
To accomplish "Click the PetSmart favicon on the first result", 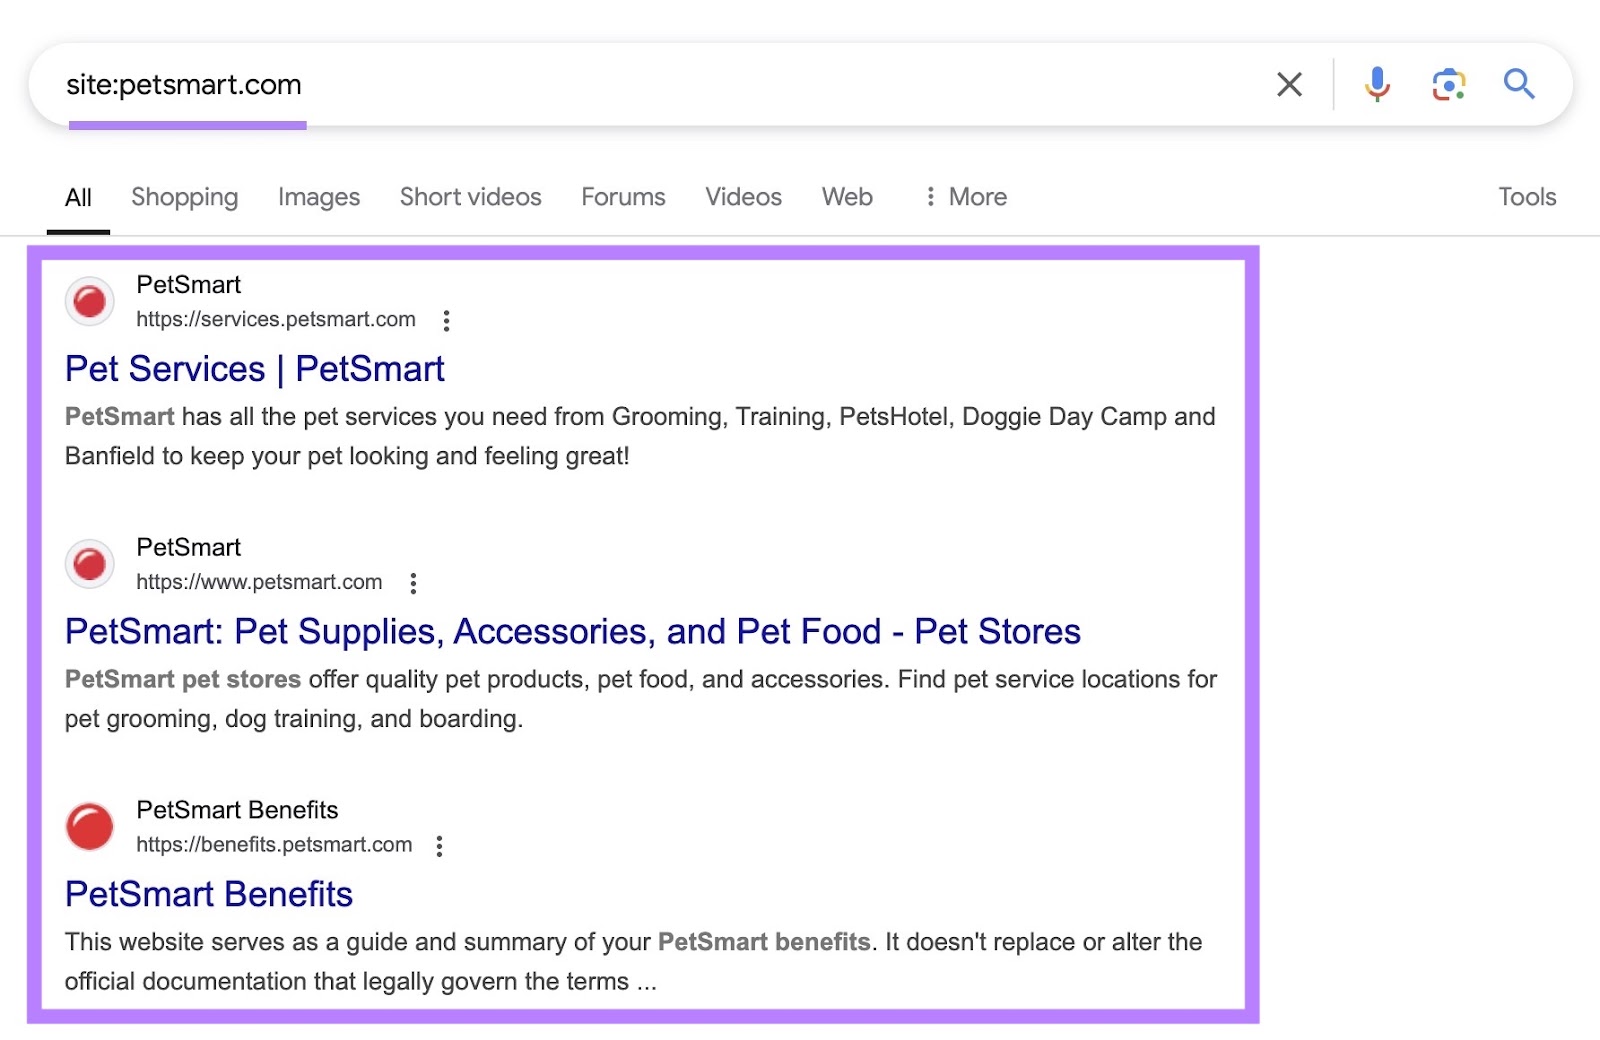I will click(89, 301).
